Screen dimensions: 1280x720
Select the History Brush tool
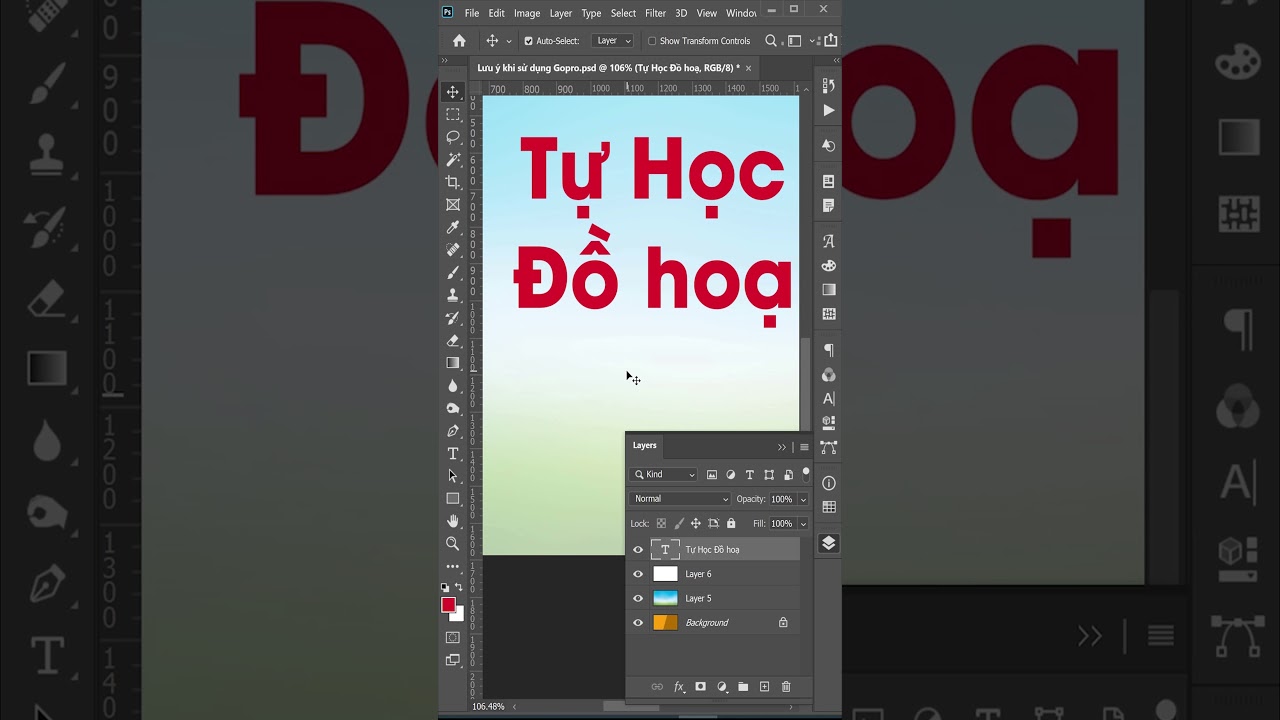(x=453, y=318)
